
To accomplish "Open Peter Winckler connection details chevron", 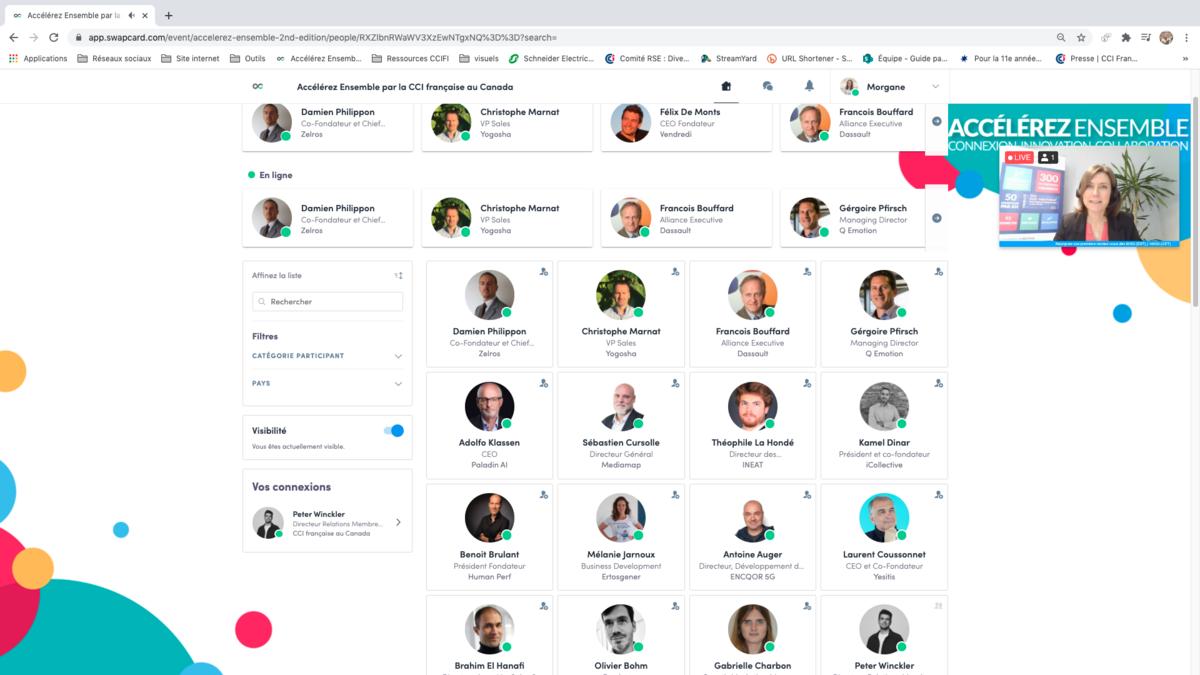I will (x=398, y=522).
